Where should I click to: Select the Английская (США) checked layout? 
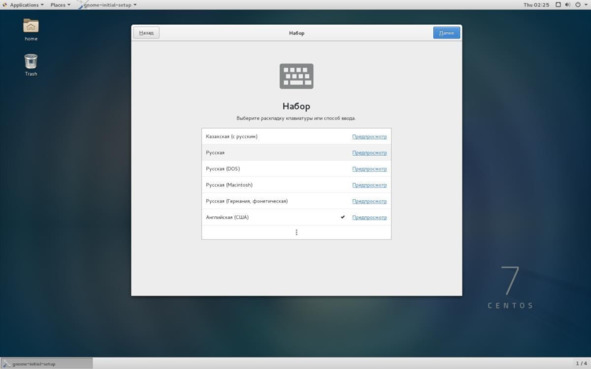click(296, 217)
